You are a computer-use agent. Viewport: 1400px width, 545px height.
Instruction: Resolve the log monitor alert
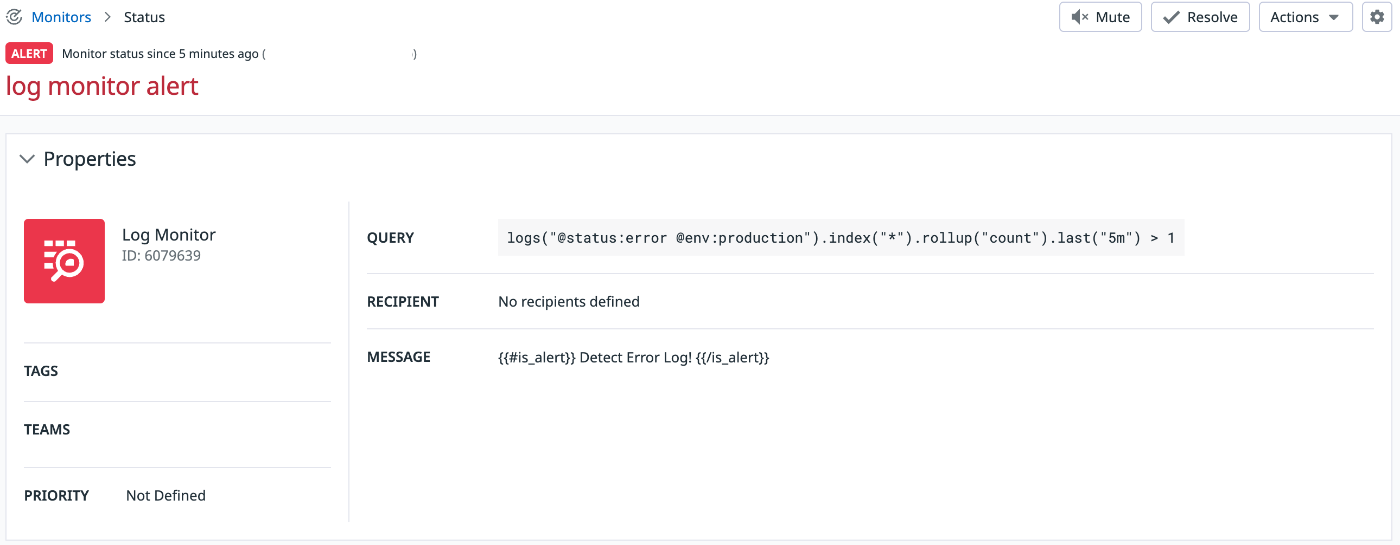1200,17
